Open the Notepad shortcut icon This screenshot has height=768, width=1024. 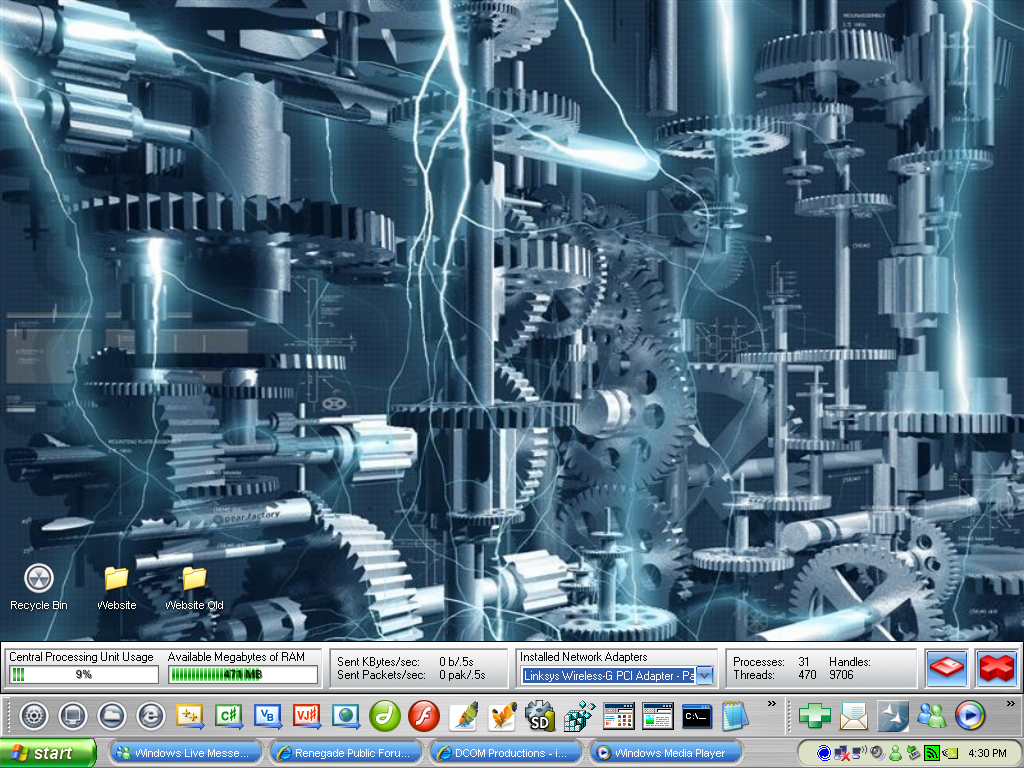coord(735,715)
